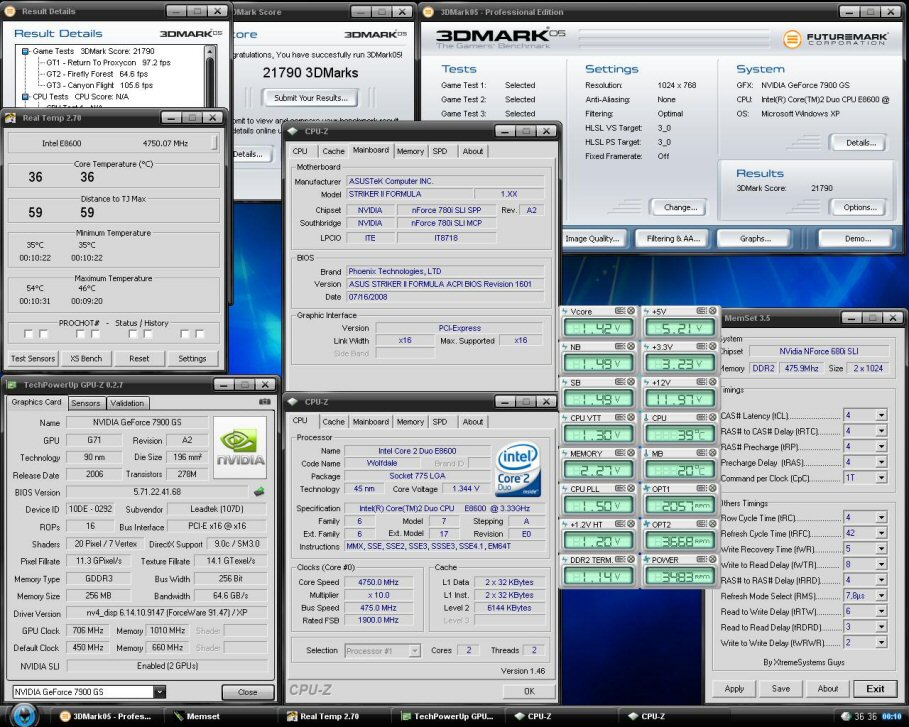Open the Start orb on taskbar
The image size is (909, 727).
click(23, 715)
